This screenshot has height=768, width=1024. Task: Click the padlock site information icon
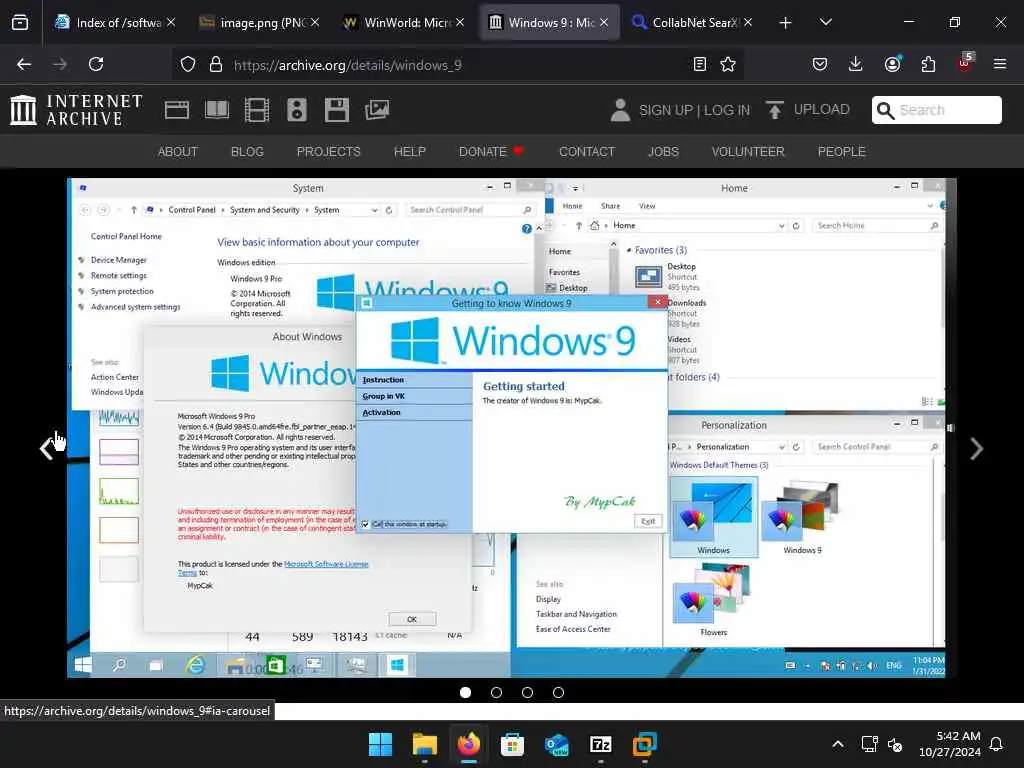[x=216, y=64]
